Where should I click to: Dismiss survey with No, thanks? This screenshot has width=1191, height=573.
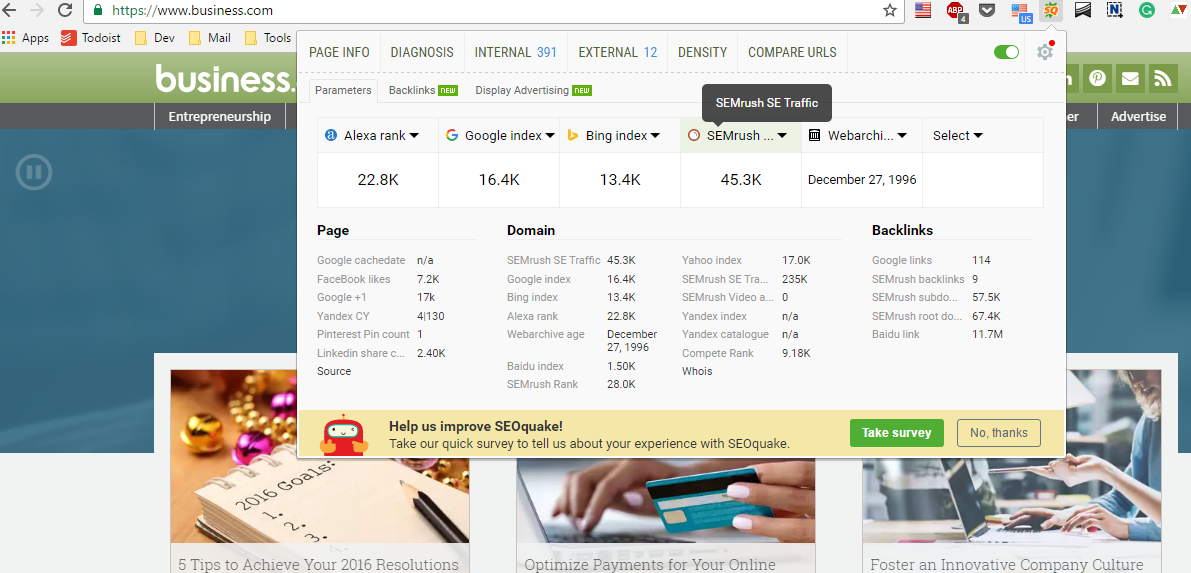pyautogui.click(x=999, y=432)
